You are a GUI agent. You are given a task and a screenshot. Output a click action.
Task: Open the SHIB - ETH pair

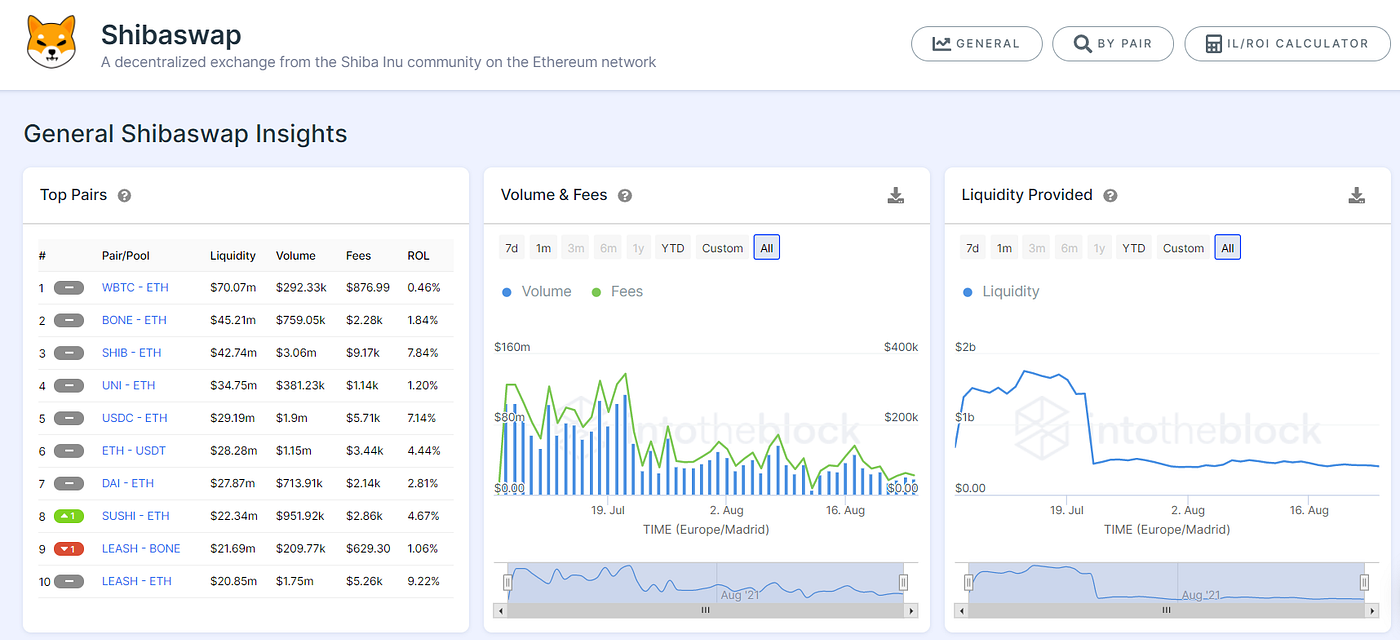coord(131,353)
